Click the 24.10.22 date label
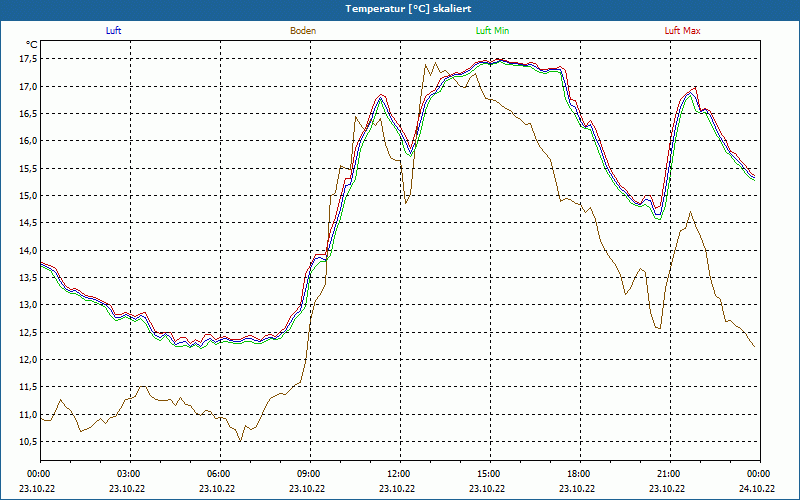Viewport: 800px width, 500px height. tap(757, 489)
